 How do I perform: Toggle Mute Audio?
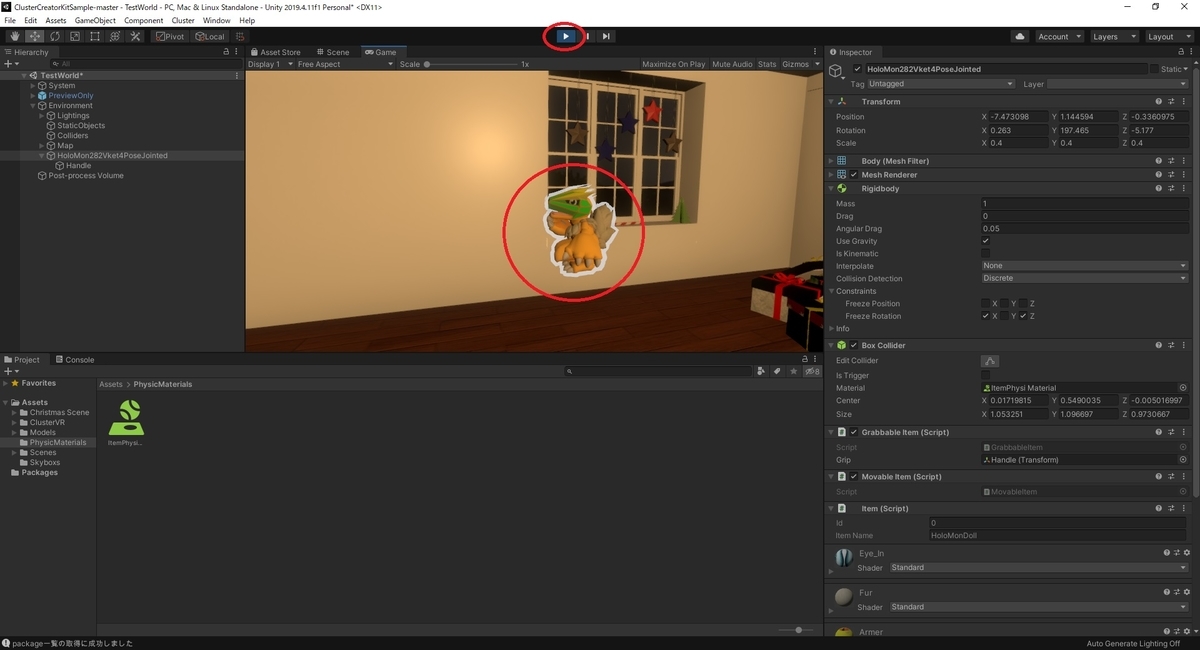(x=732, y=64)
